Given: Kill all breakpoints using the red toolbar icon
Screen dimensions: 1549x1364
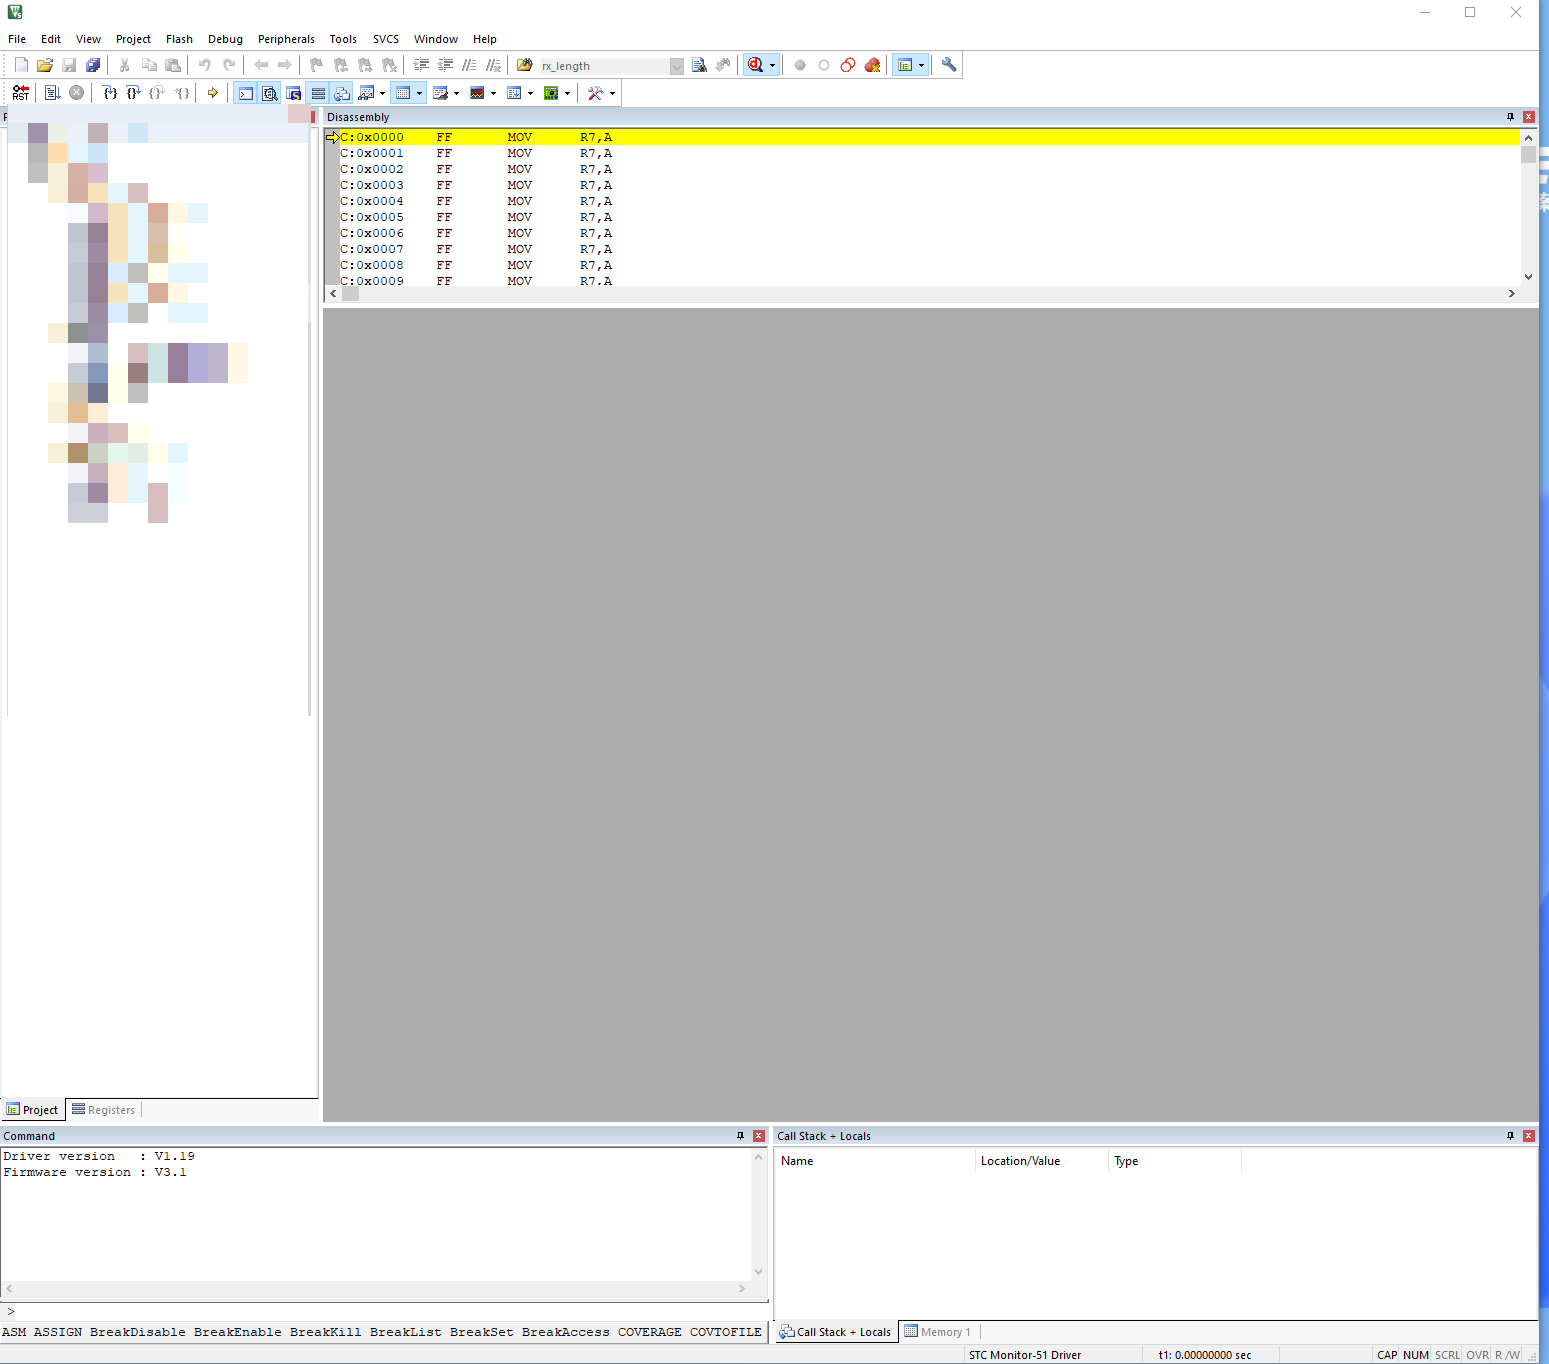Looking at the screenshot, I should (x=872, y=64).
